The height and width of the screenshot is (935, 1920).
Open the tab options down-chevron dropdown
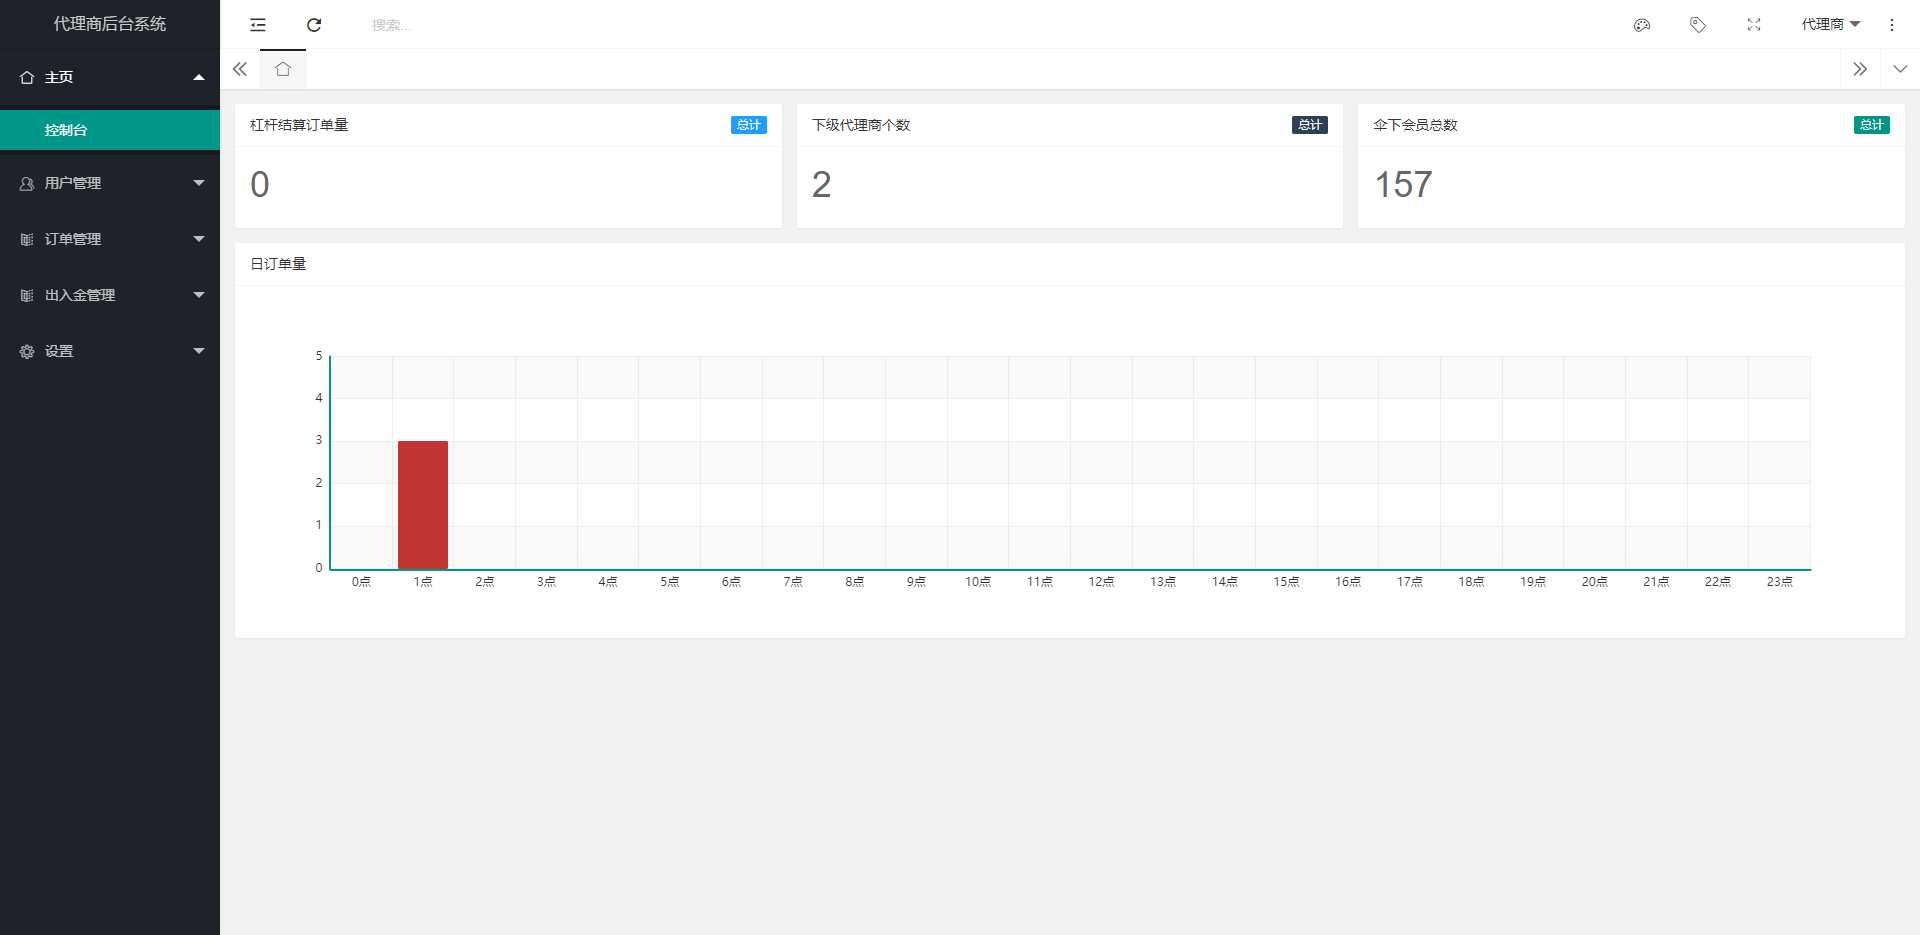[x=1900, y=69]
